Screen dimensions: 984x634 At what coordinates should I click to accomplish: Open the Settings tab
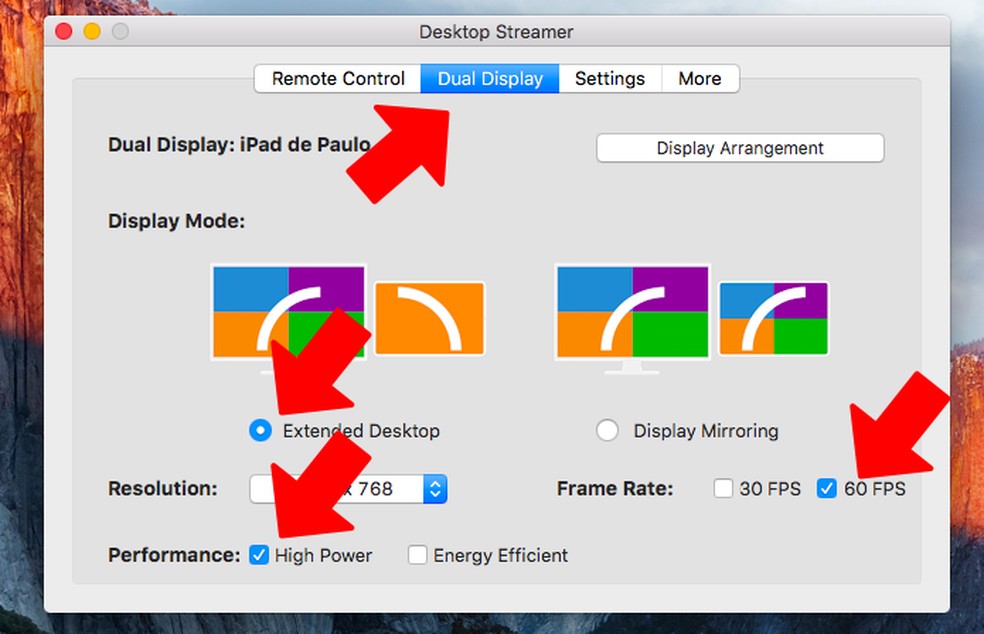(610, 79)
